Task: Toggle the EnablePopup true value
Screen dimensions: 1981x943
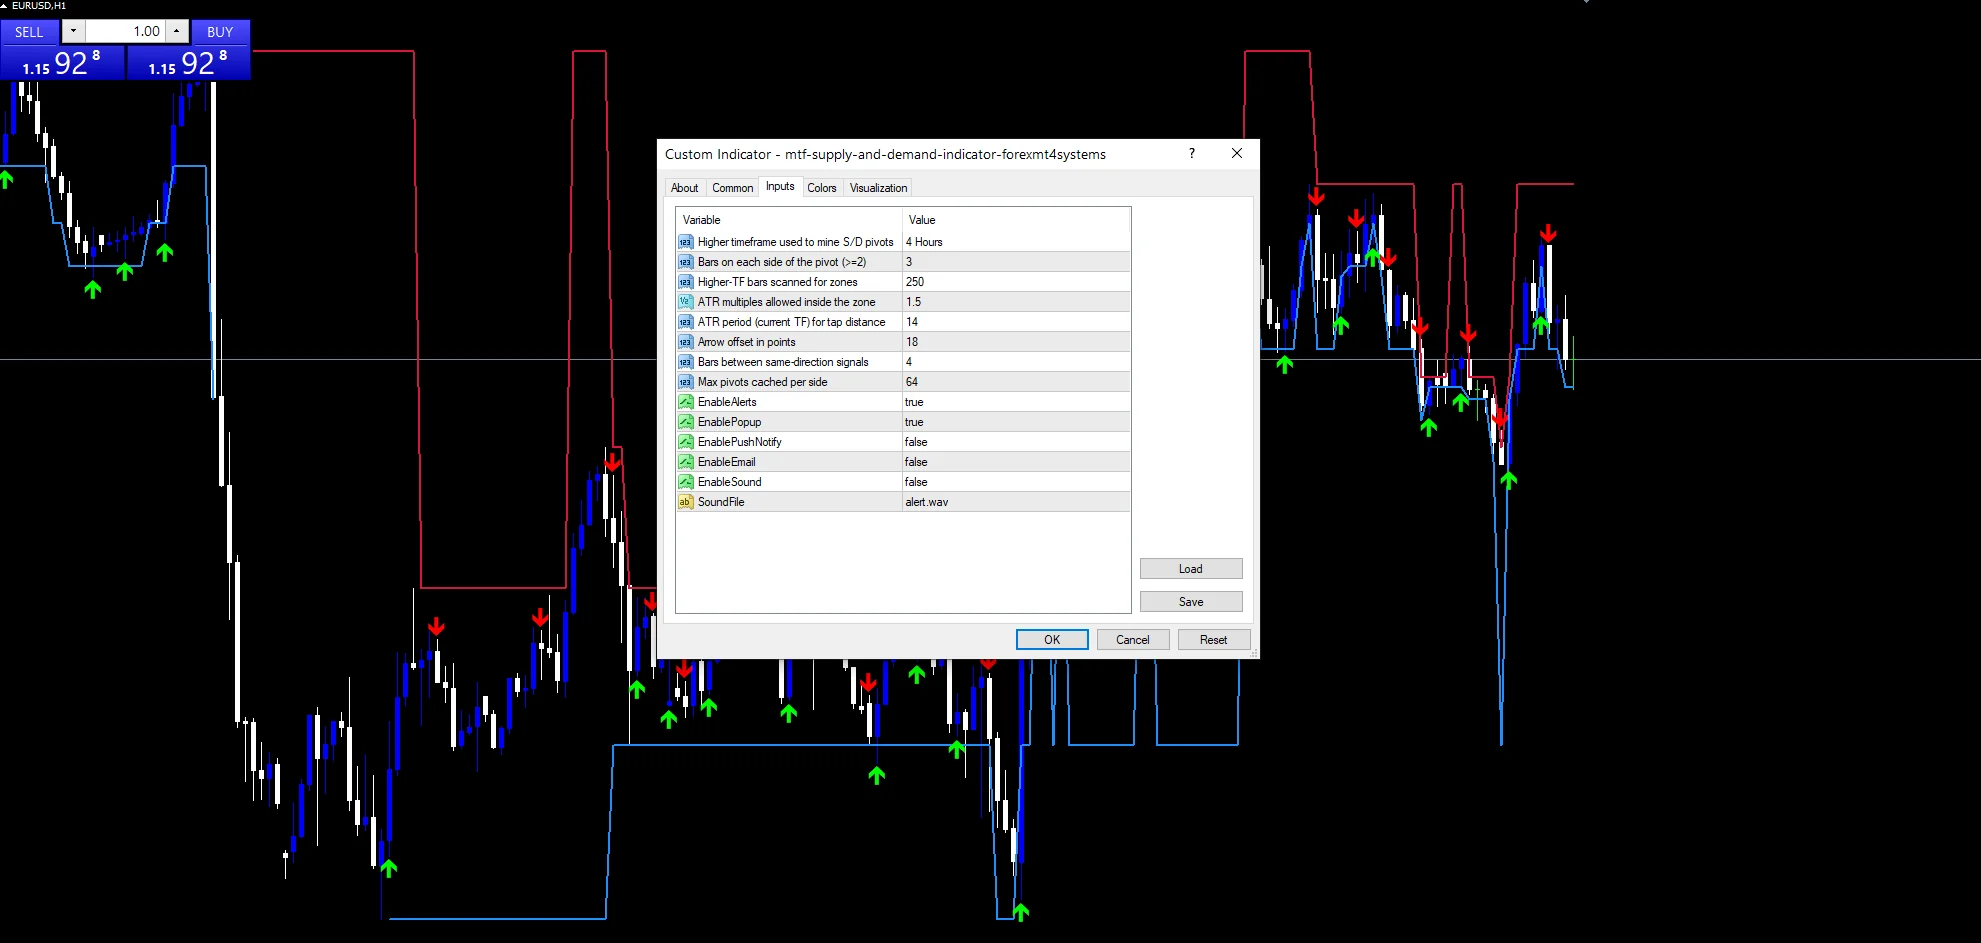Action: click(x=1016, y=422)
